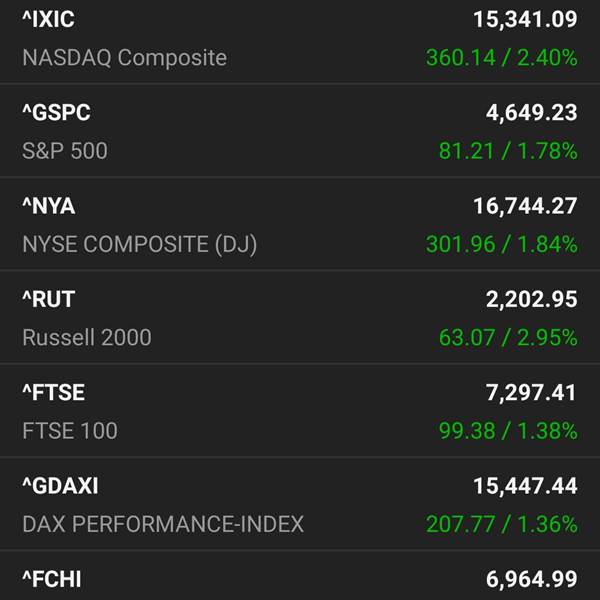
Task: Select the FTSE 100 name label
Action: pos(70,431)
